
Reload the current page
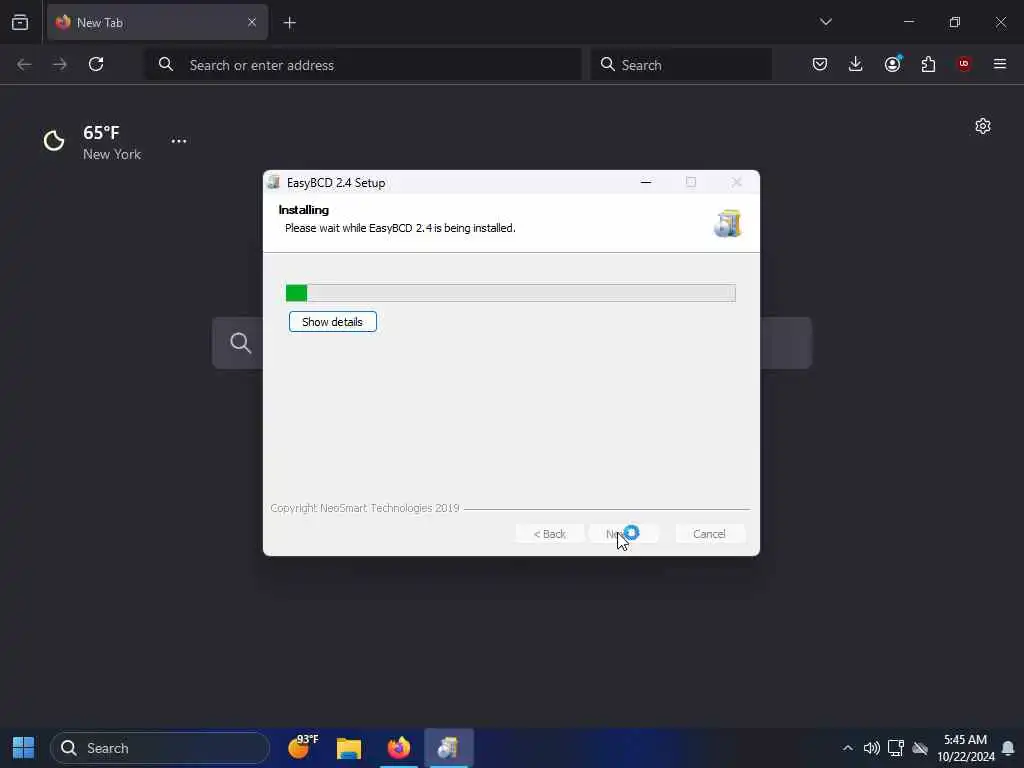(x=96, y=64)
